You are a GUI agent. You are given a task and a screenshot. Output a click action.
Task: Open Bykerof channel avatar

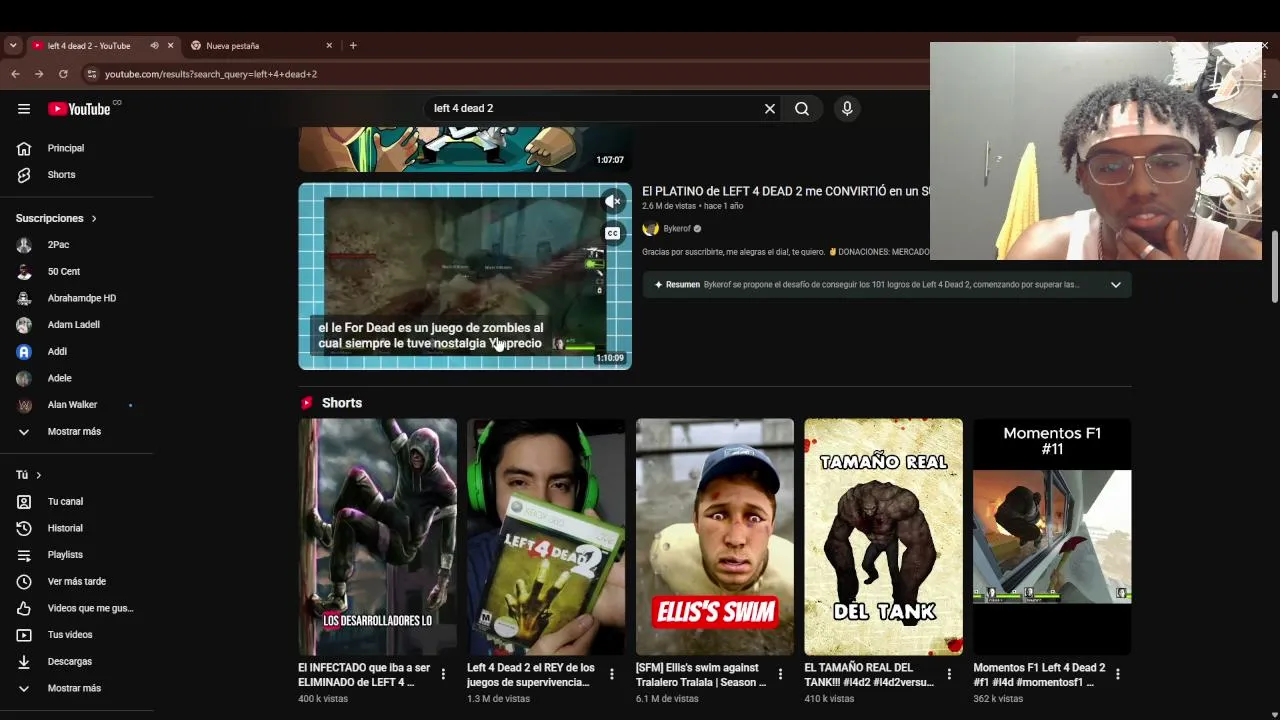(x=650, y=229)
